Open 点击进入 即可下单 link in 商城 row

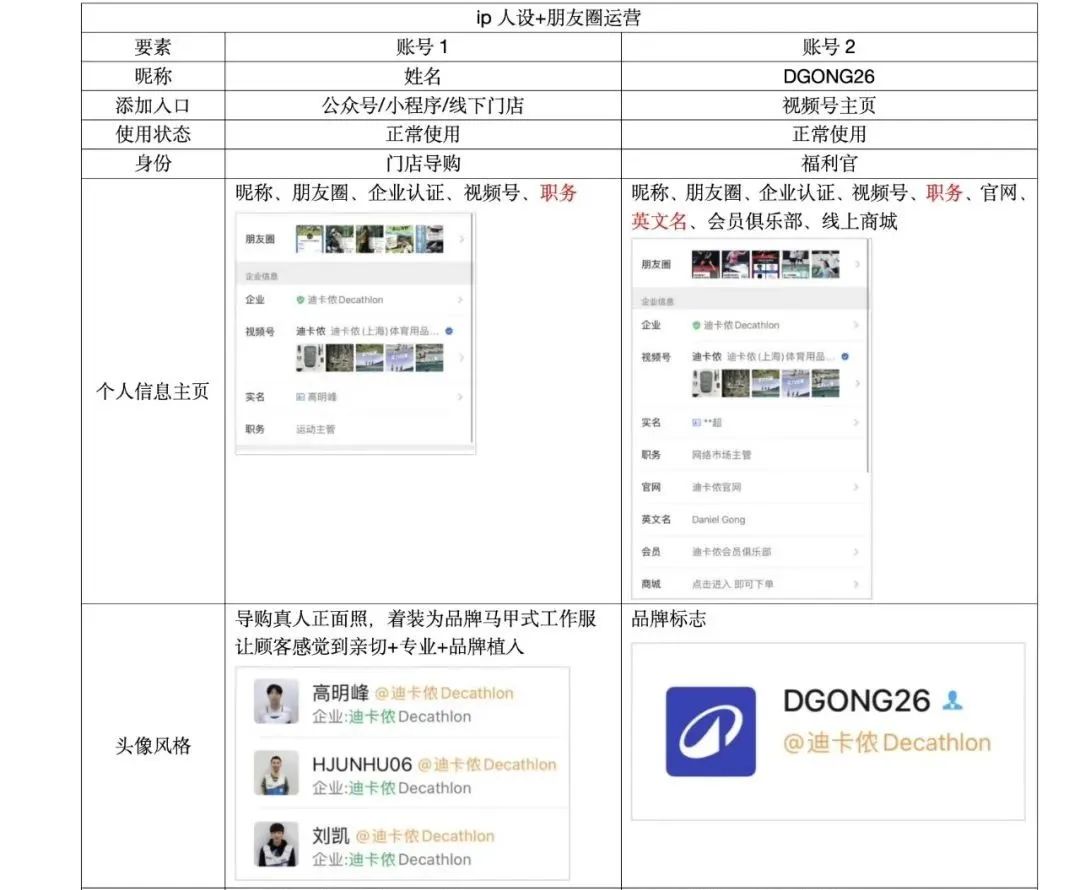[x=732, y=584]
